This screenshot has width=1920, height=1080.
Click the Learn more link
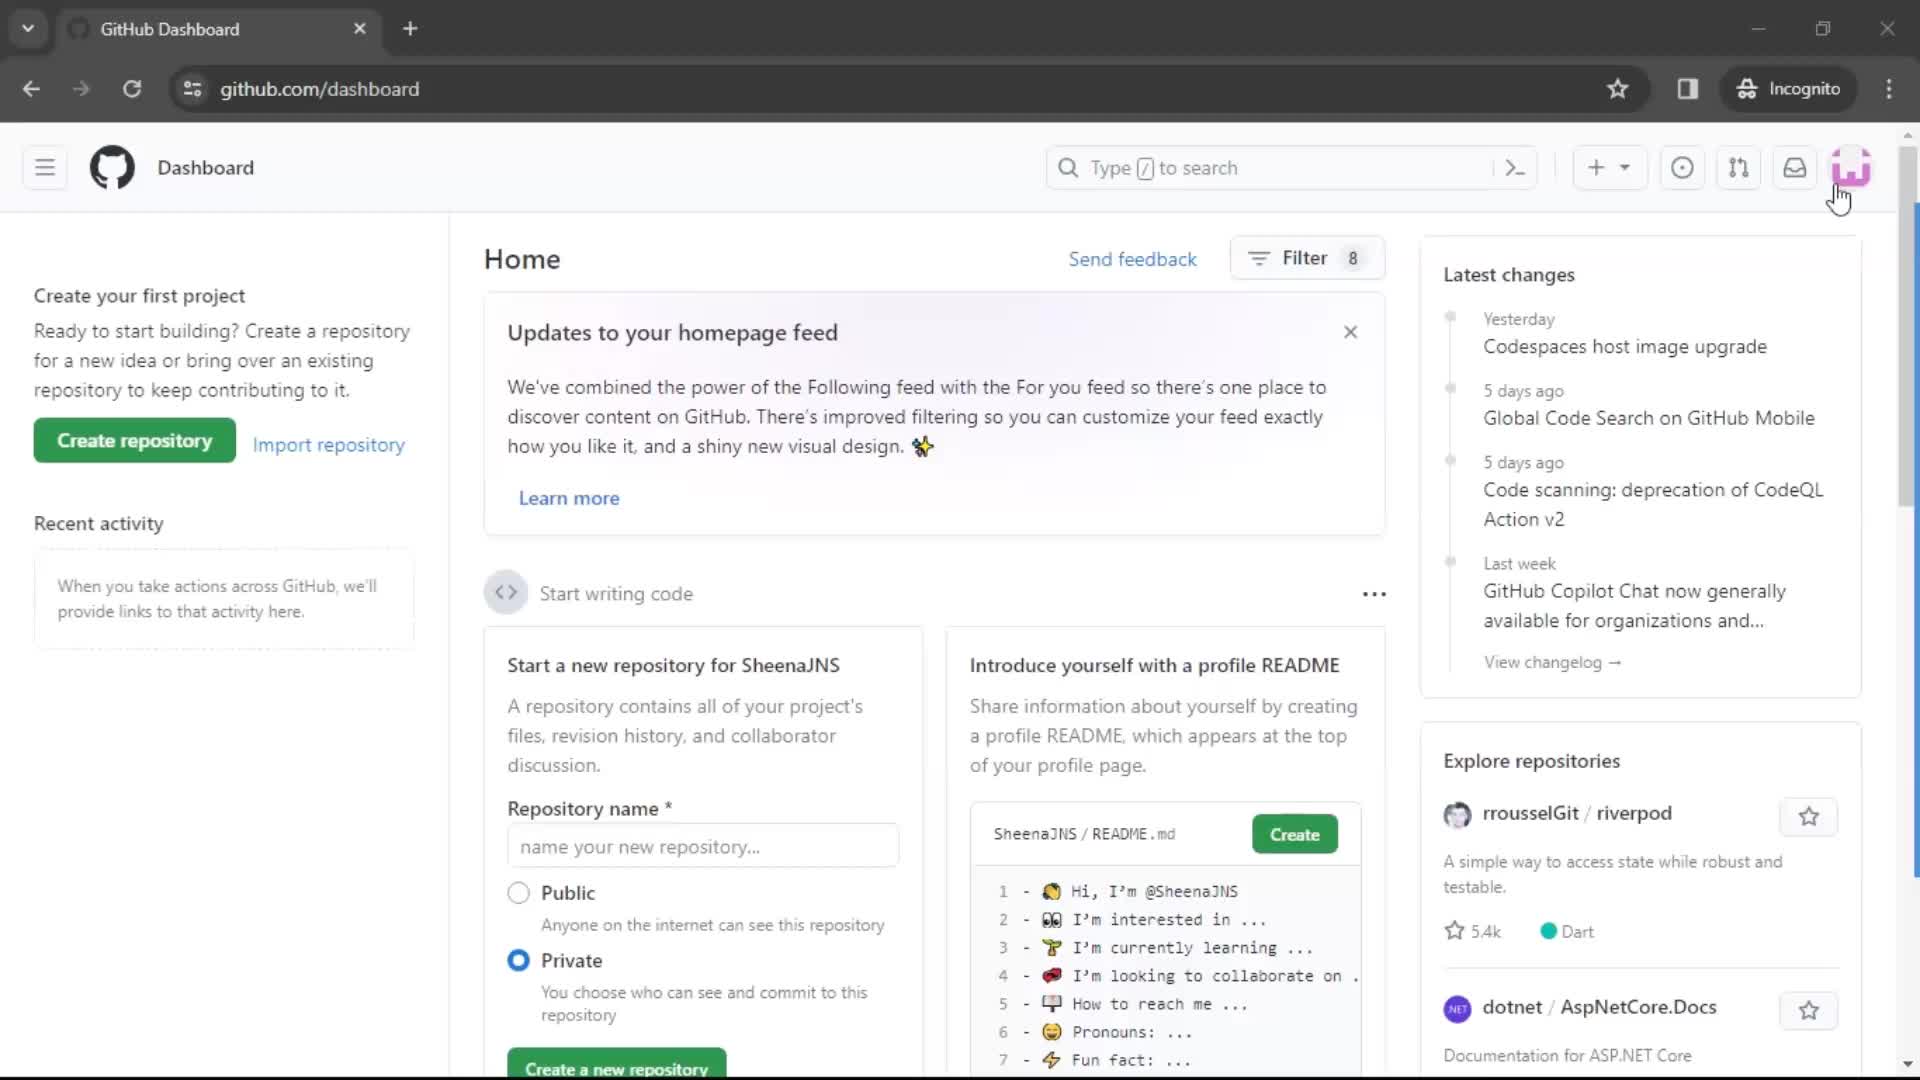pos(568,497)
